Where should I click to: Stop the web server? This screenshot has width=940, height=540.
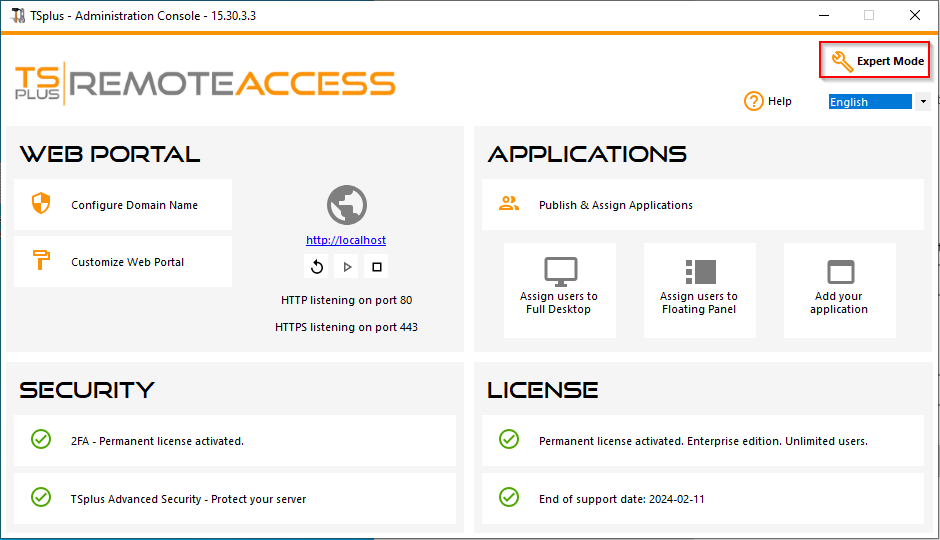pos(377,267)
